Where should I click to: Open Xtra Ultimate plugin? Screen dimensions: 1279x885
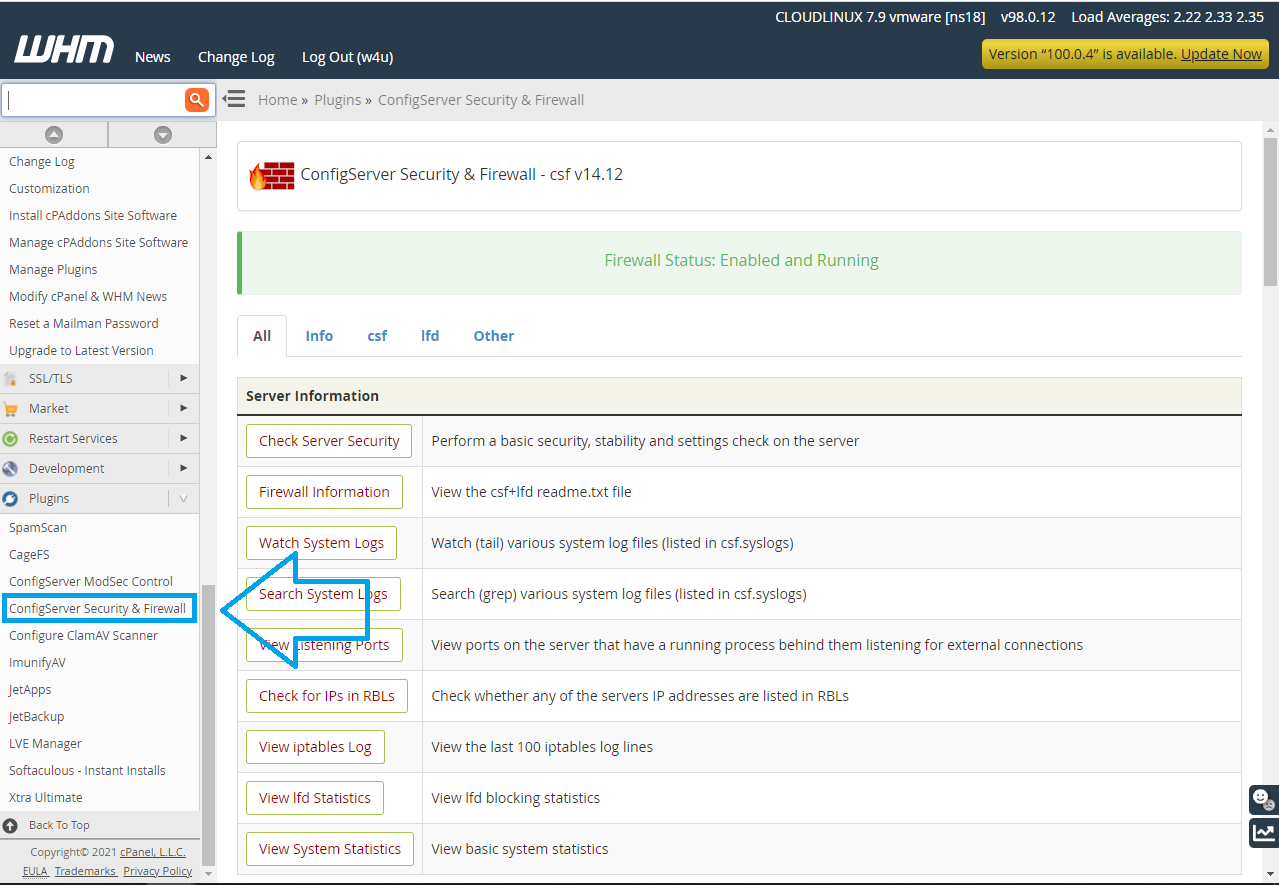46,798
